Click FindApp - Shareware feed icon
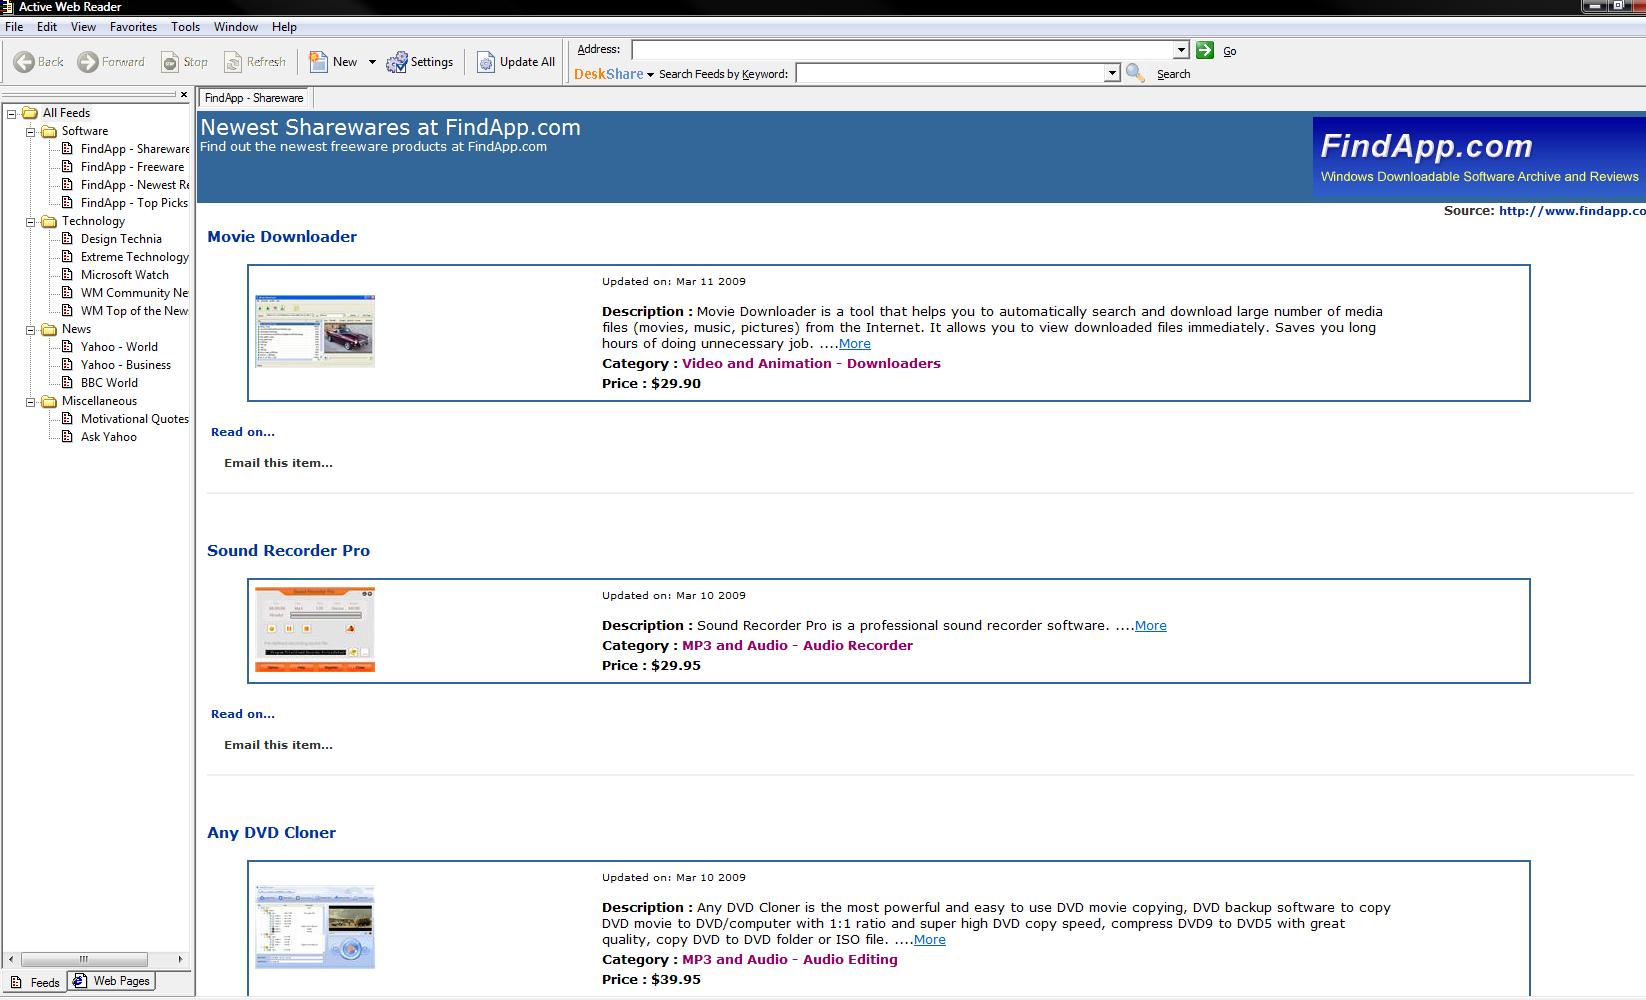Viewport: 1646px width, 1000px height. (x=68, y=149)
